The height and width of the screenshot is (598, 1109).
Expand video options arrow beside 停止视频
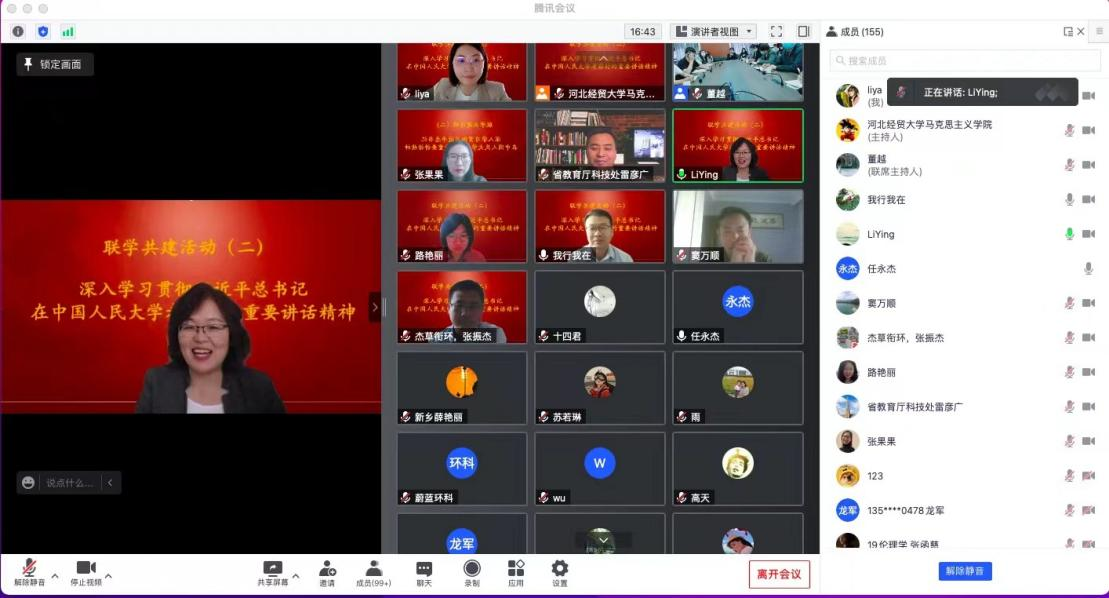[108, 576]
